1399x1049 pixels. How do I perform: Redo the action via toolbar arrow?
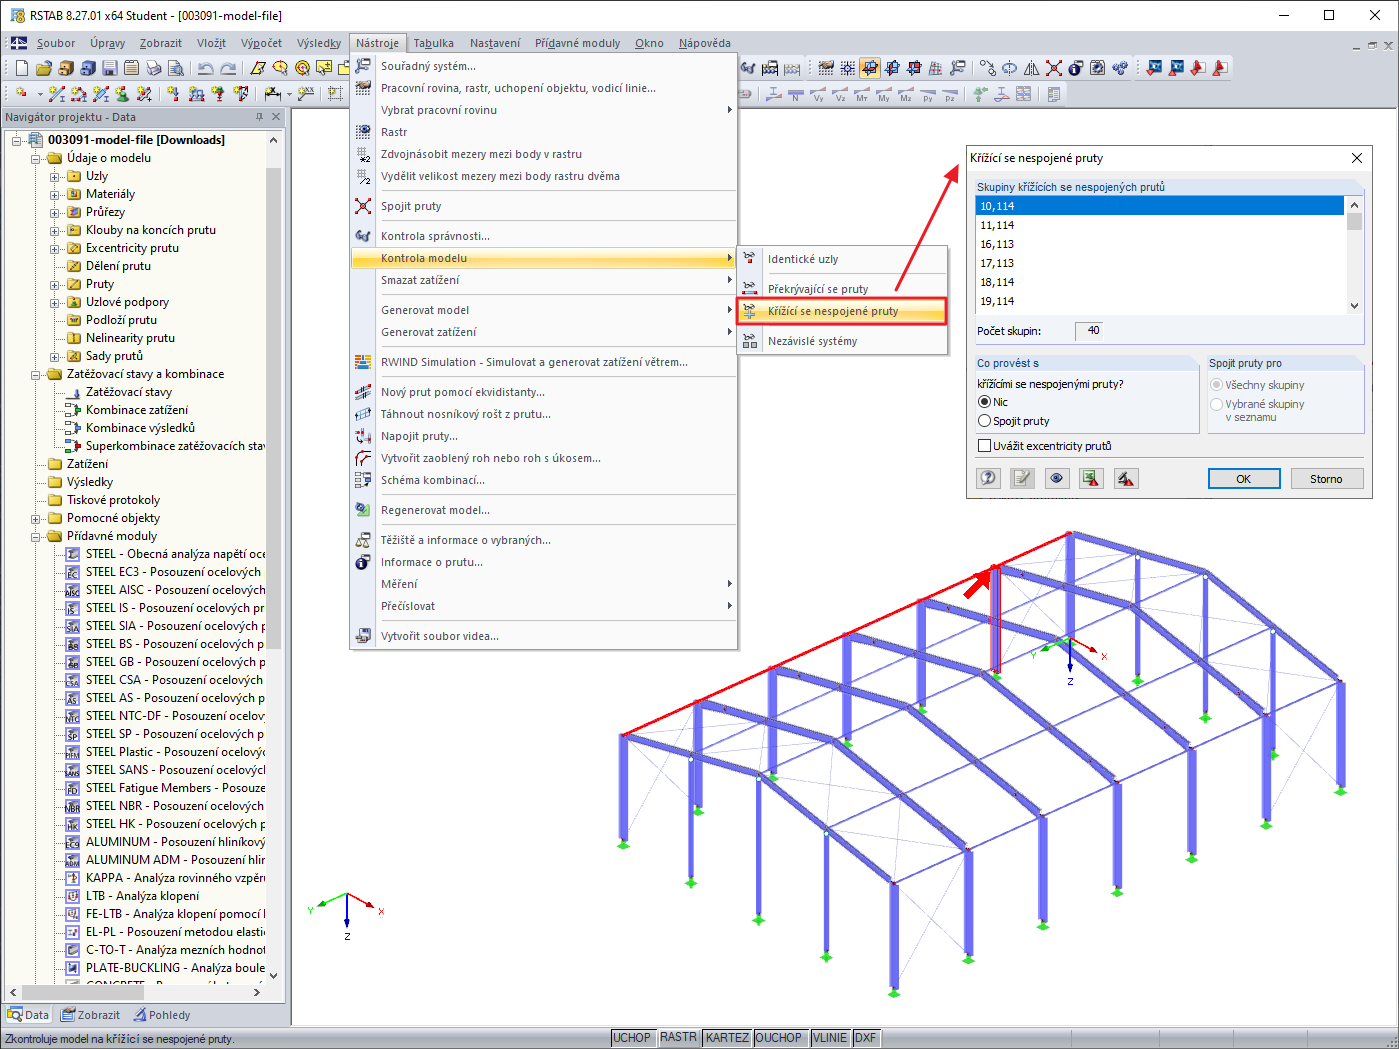(x=228, y=68)
